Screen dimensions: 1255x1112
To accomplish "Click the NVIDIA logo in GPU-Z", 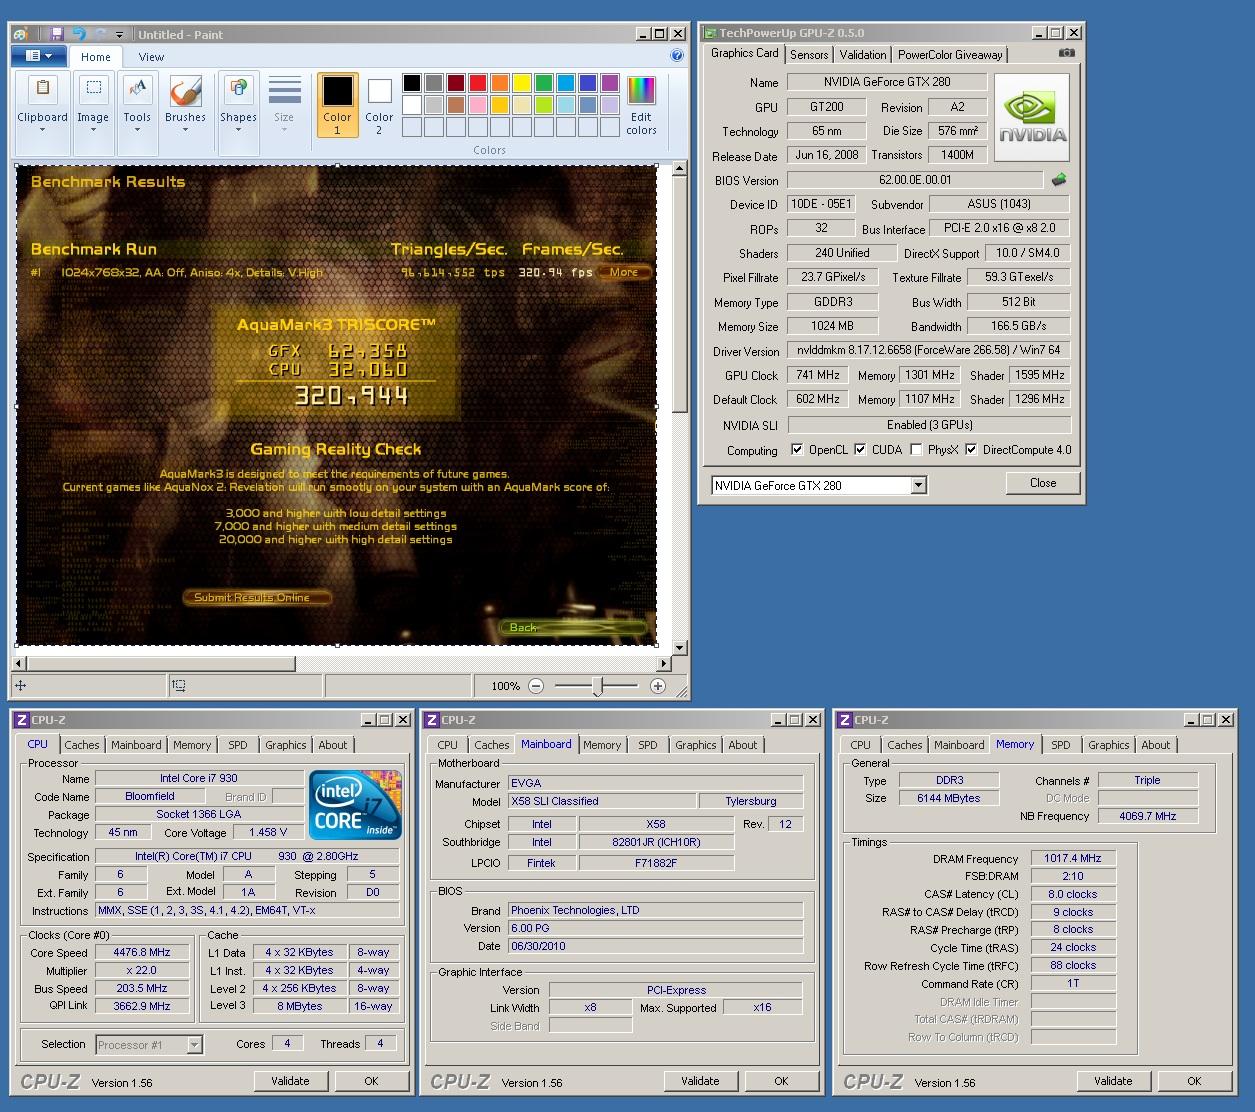I will point(1032,117).
